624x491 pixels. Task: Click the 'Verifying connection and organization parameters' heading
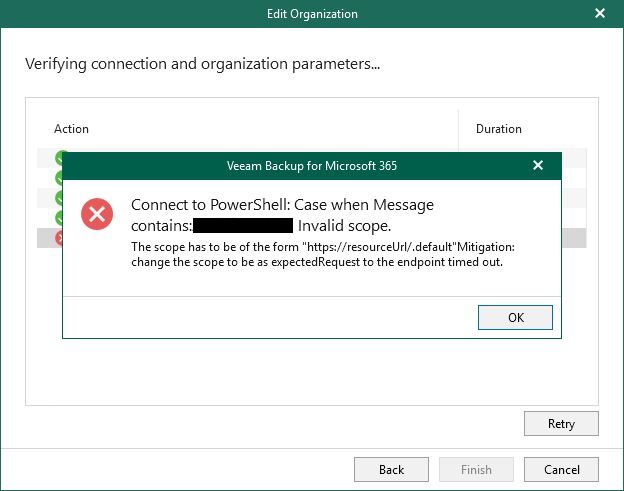(203, 64)
